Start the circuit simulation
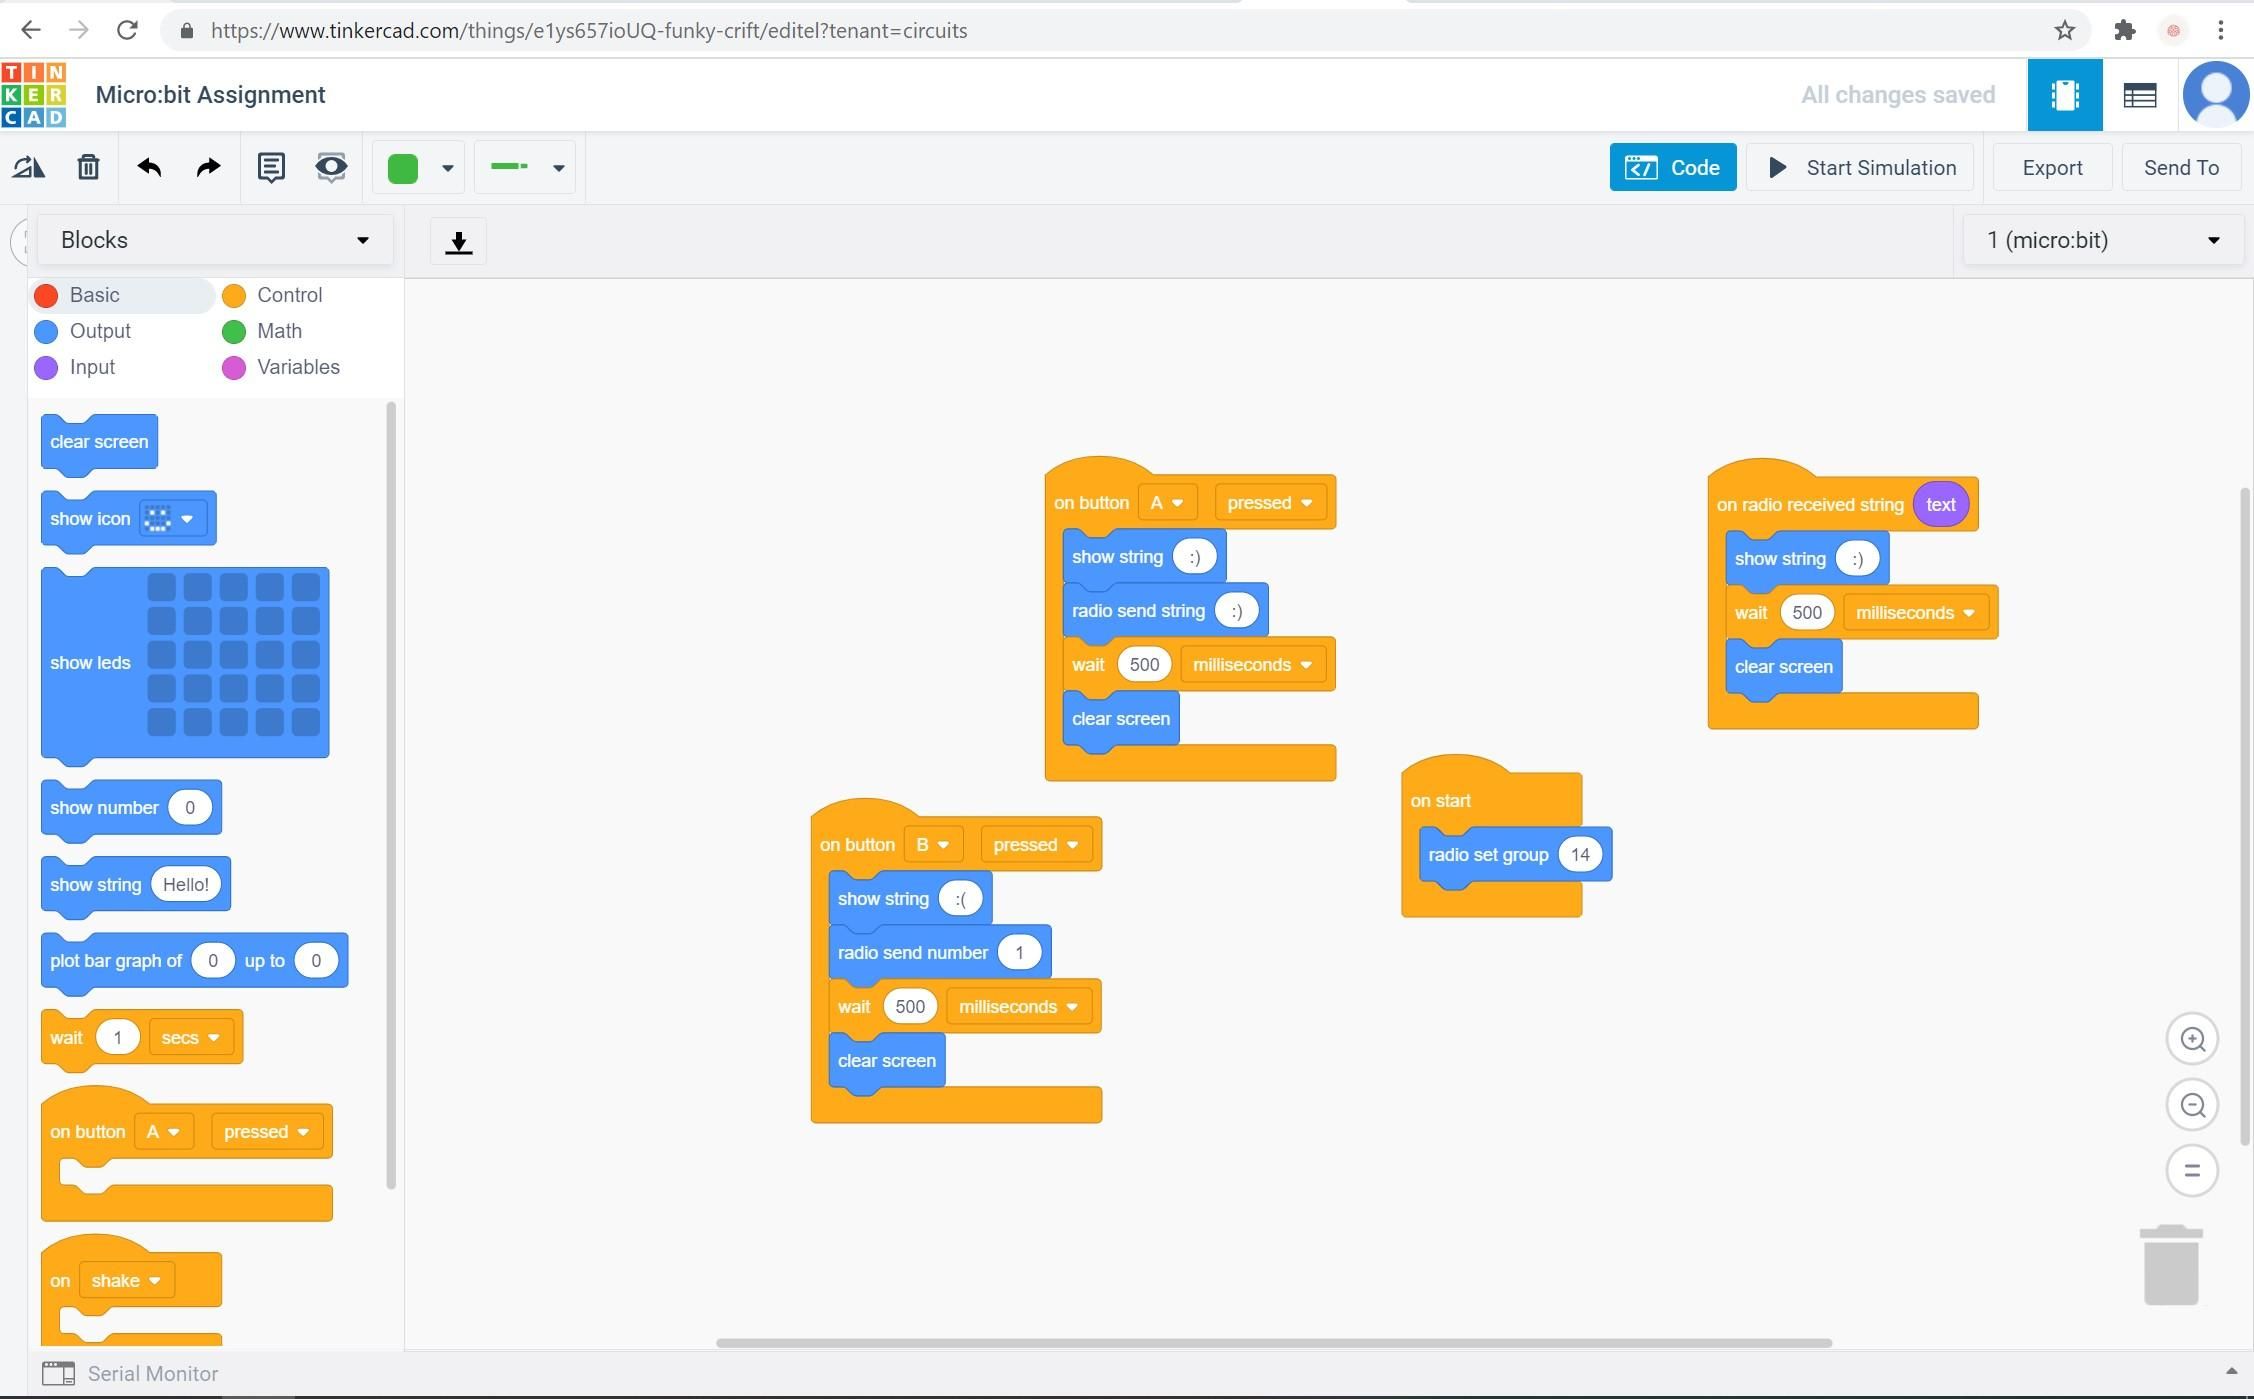The height and width of the screenshot is (1399, 2254). 1859,167
